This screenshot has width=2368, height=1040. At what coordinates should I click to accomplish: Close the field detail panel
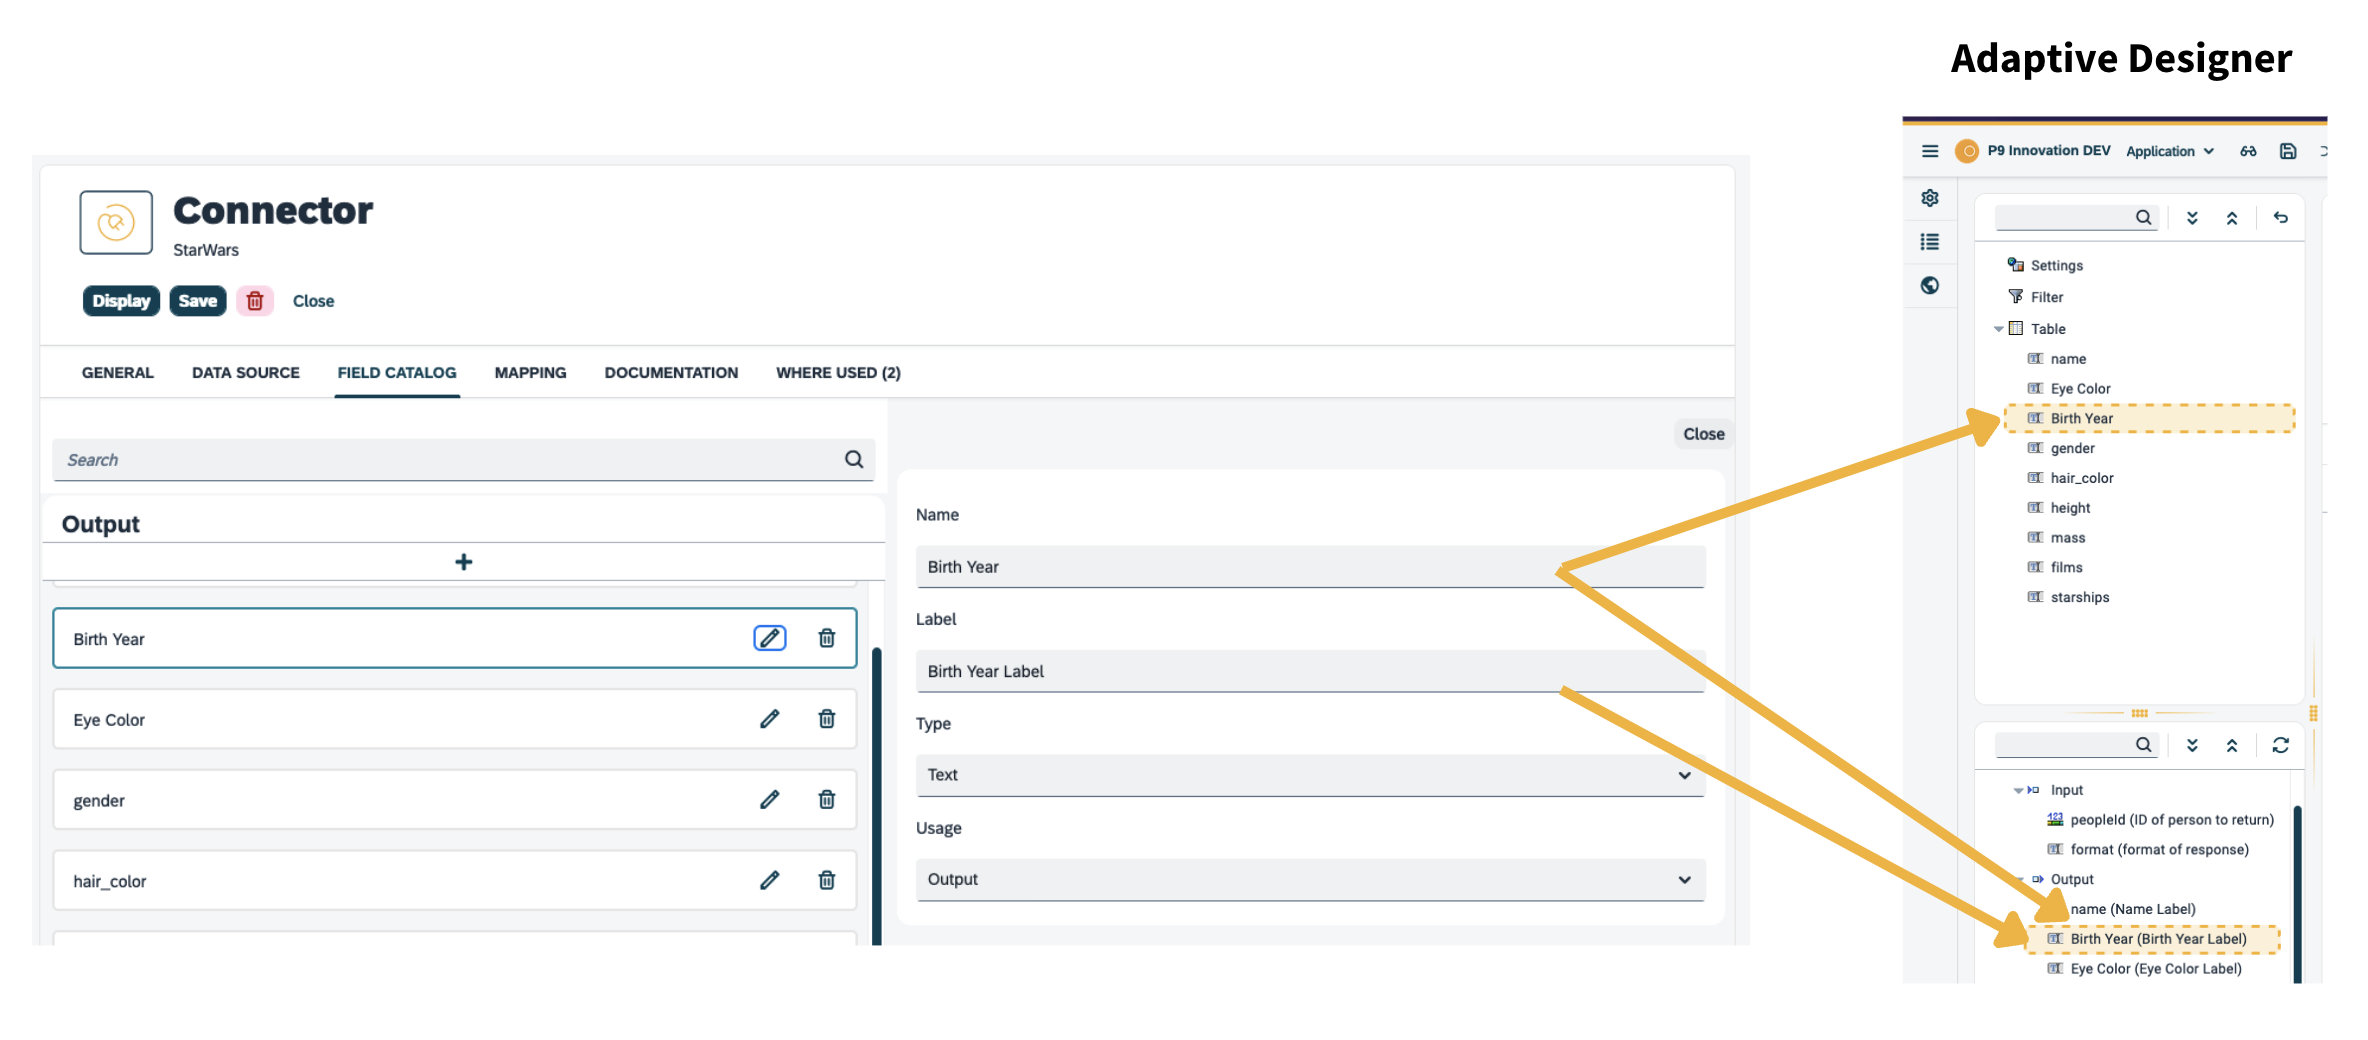[x=1702, y=433]
